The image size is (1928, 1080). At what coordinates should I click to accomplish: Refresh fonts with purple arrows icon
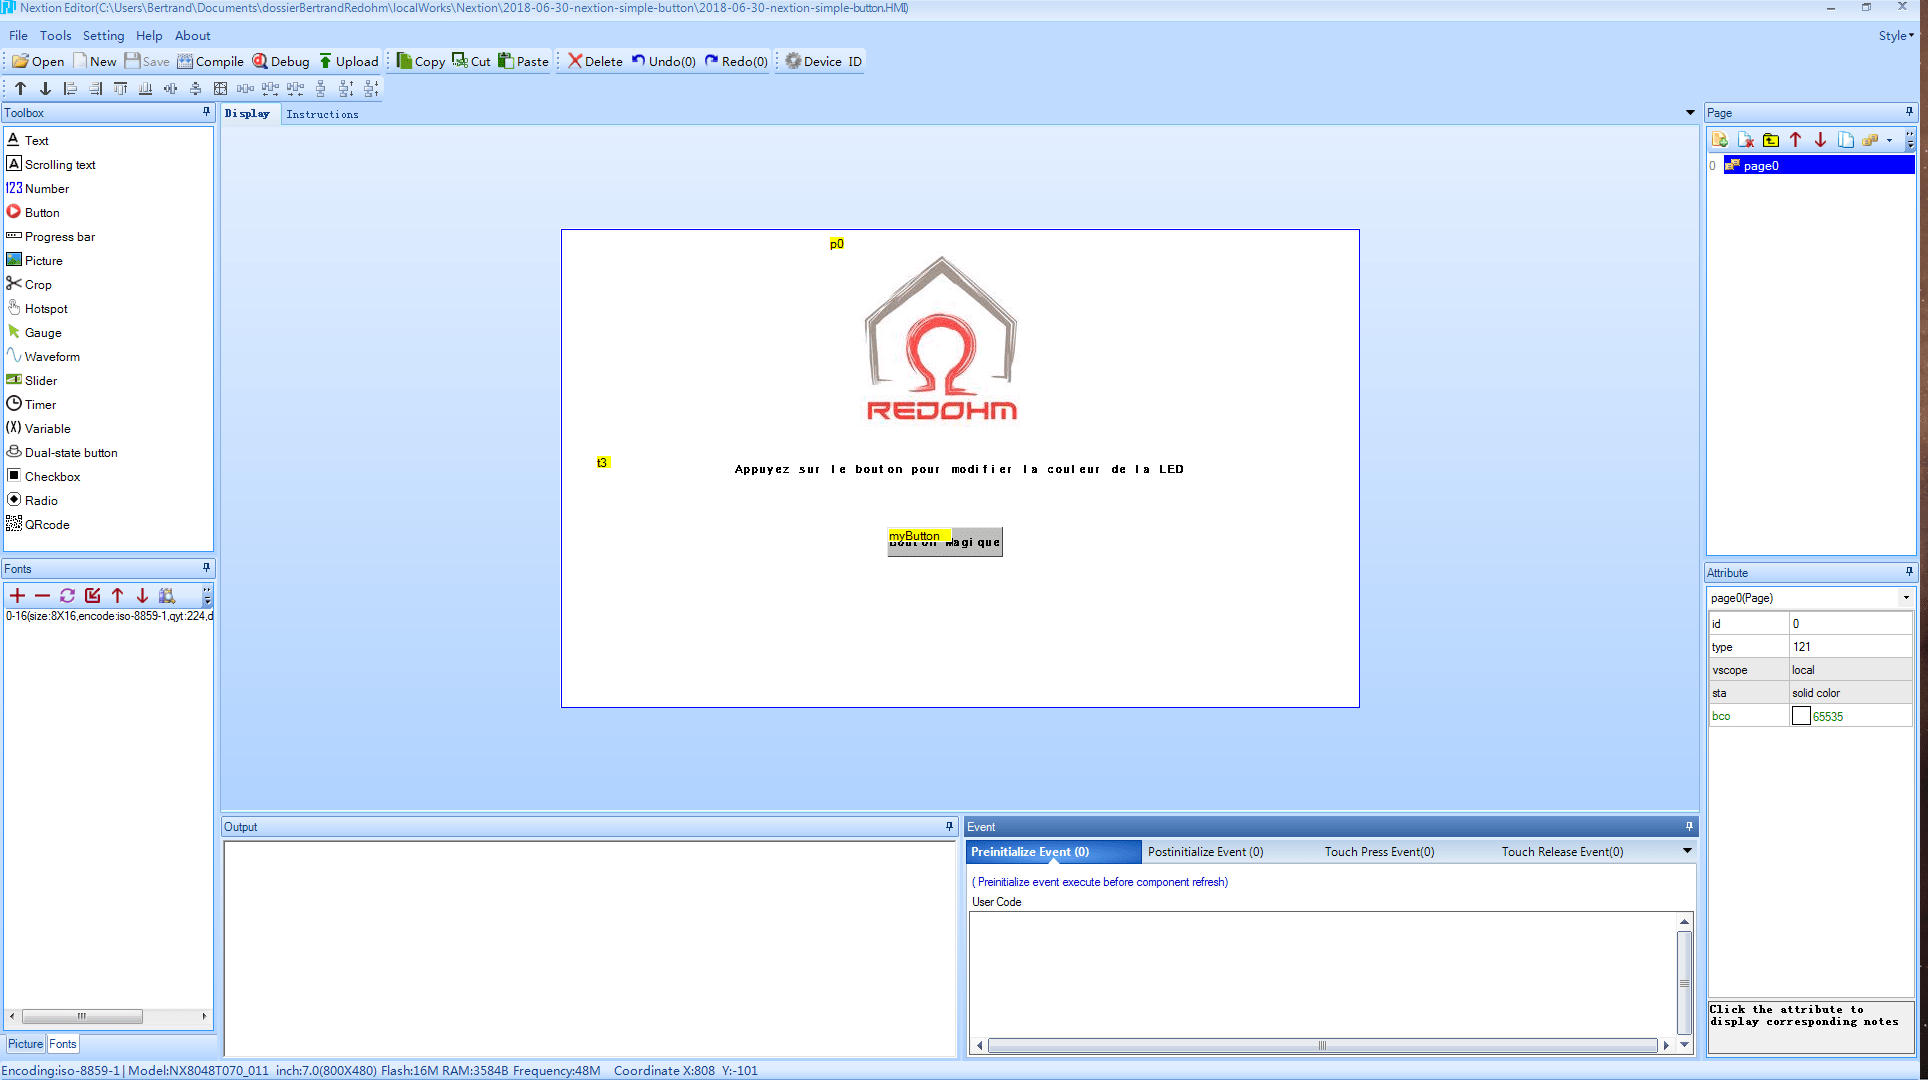click(67, 596)
